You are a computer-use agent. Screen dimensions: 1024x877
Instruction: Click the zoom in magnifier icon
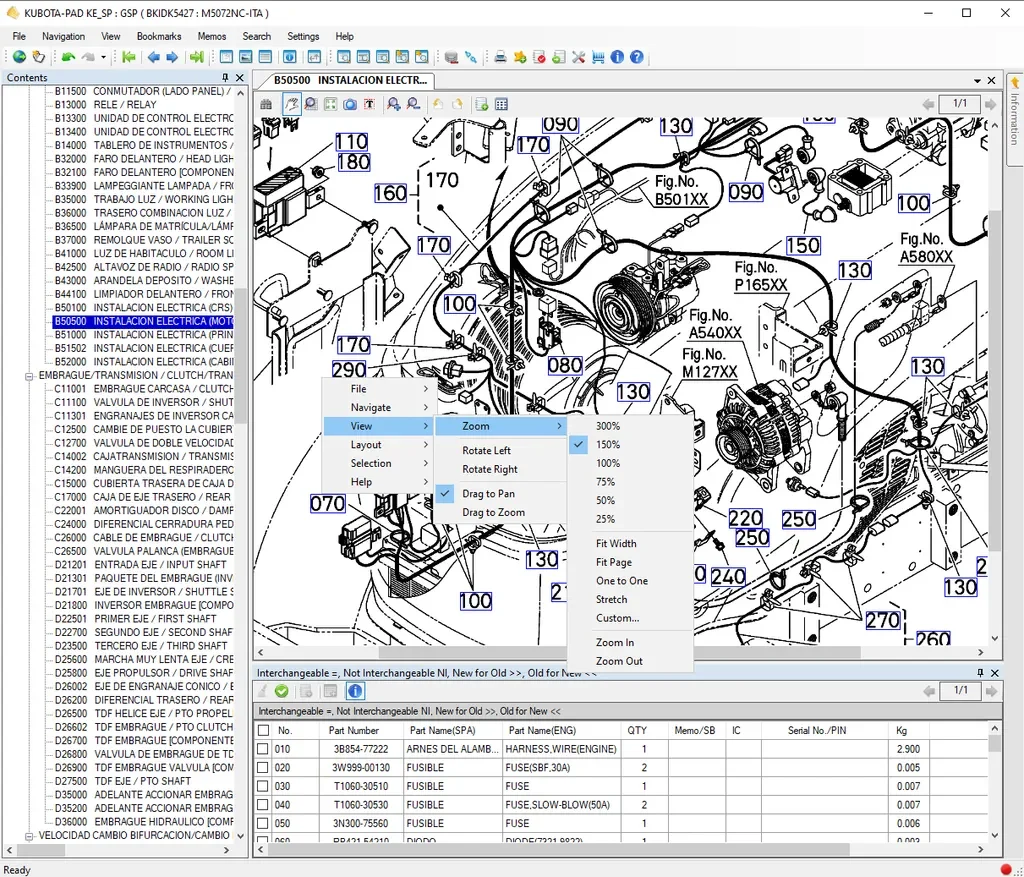coord(393,104)
